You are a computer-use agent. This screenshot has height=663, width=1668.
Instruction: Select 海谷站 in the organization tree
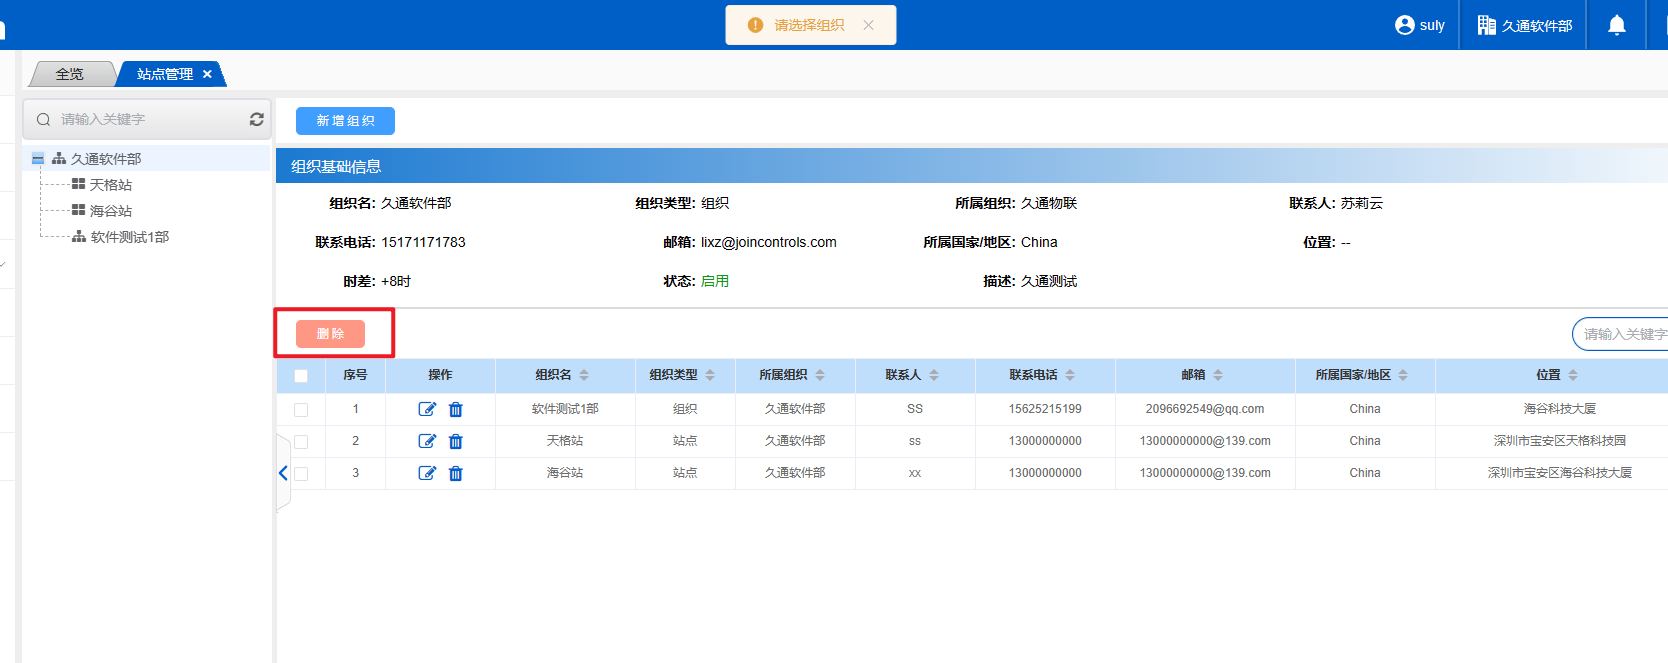(x=111, y=211)
